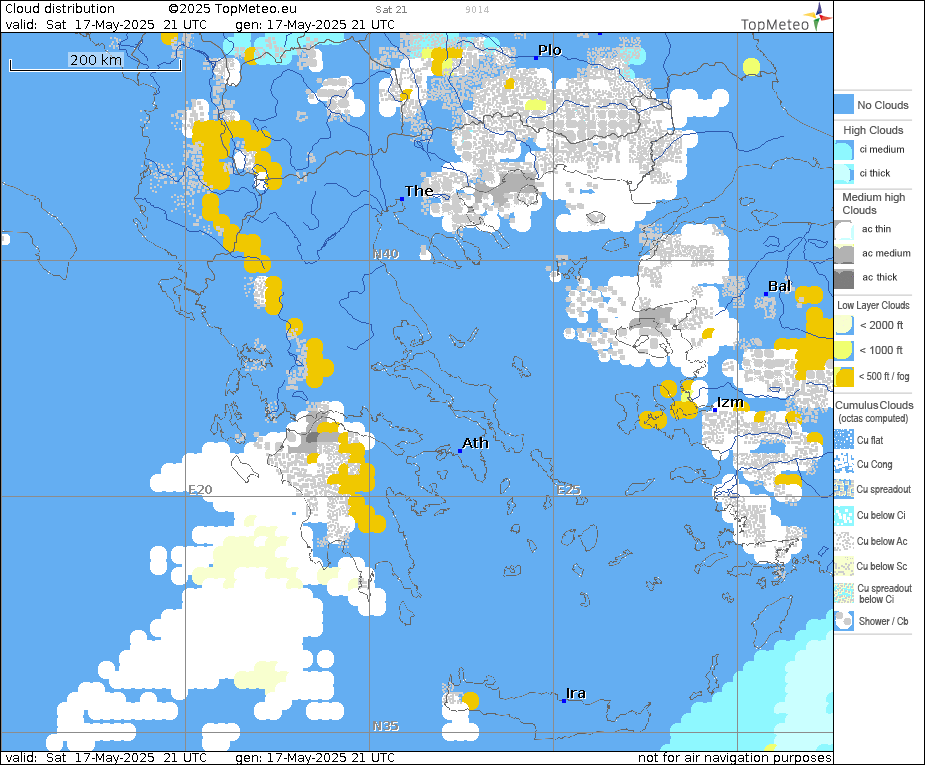Click the Cu Cong legend icon
Image resolution: width=925 pixels, height=765 pixels.
pyautogui.click(x=844, y=464)
